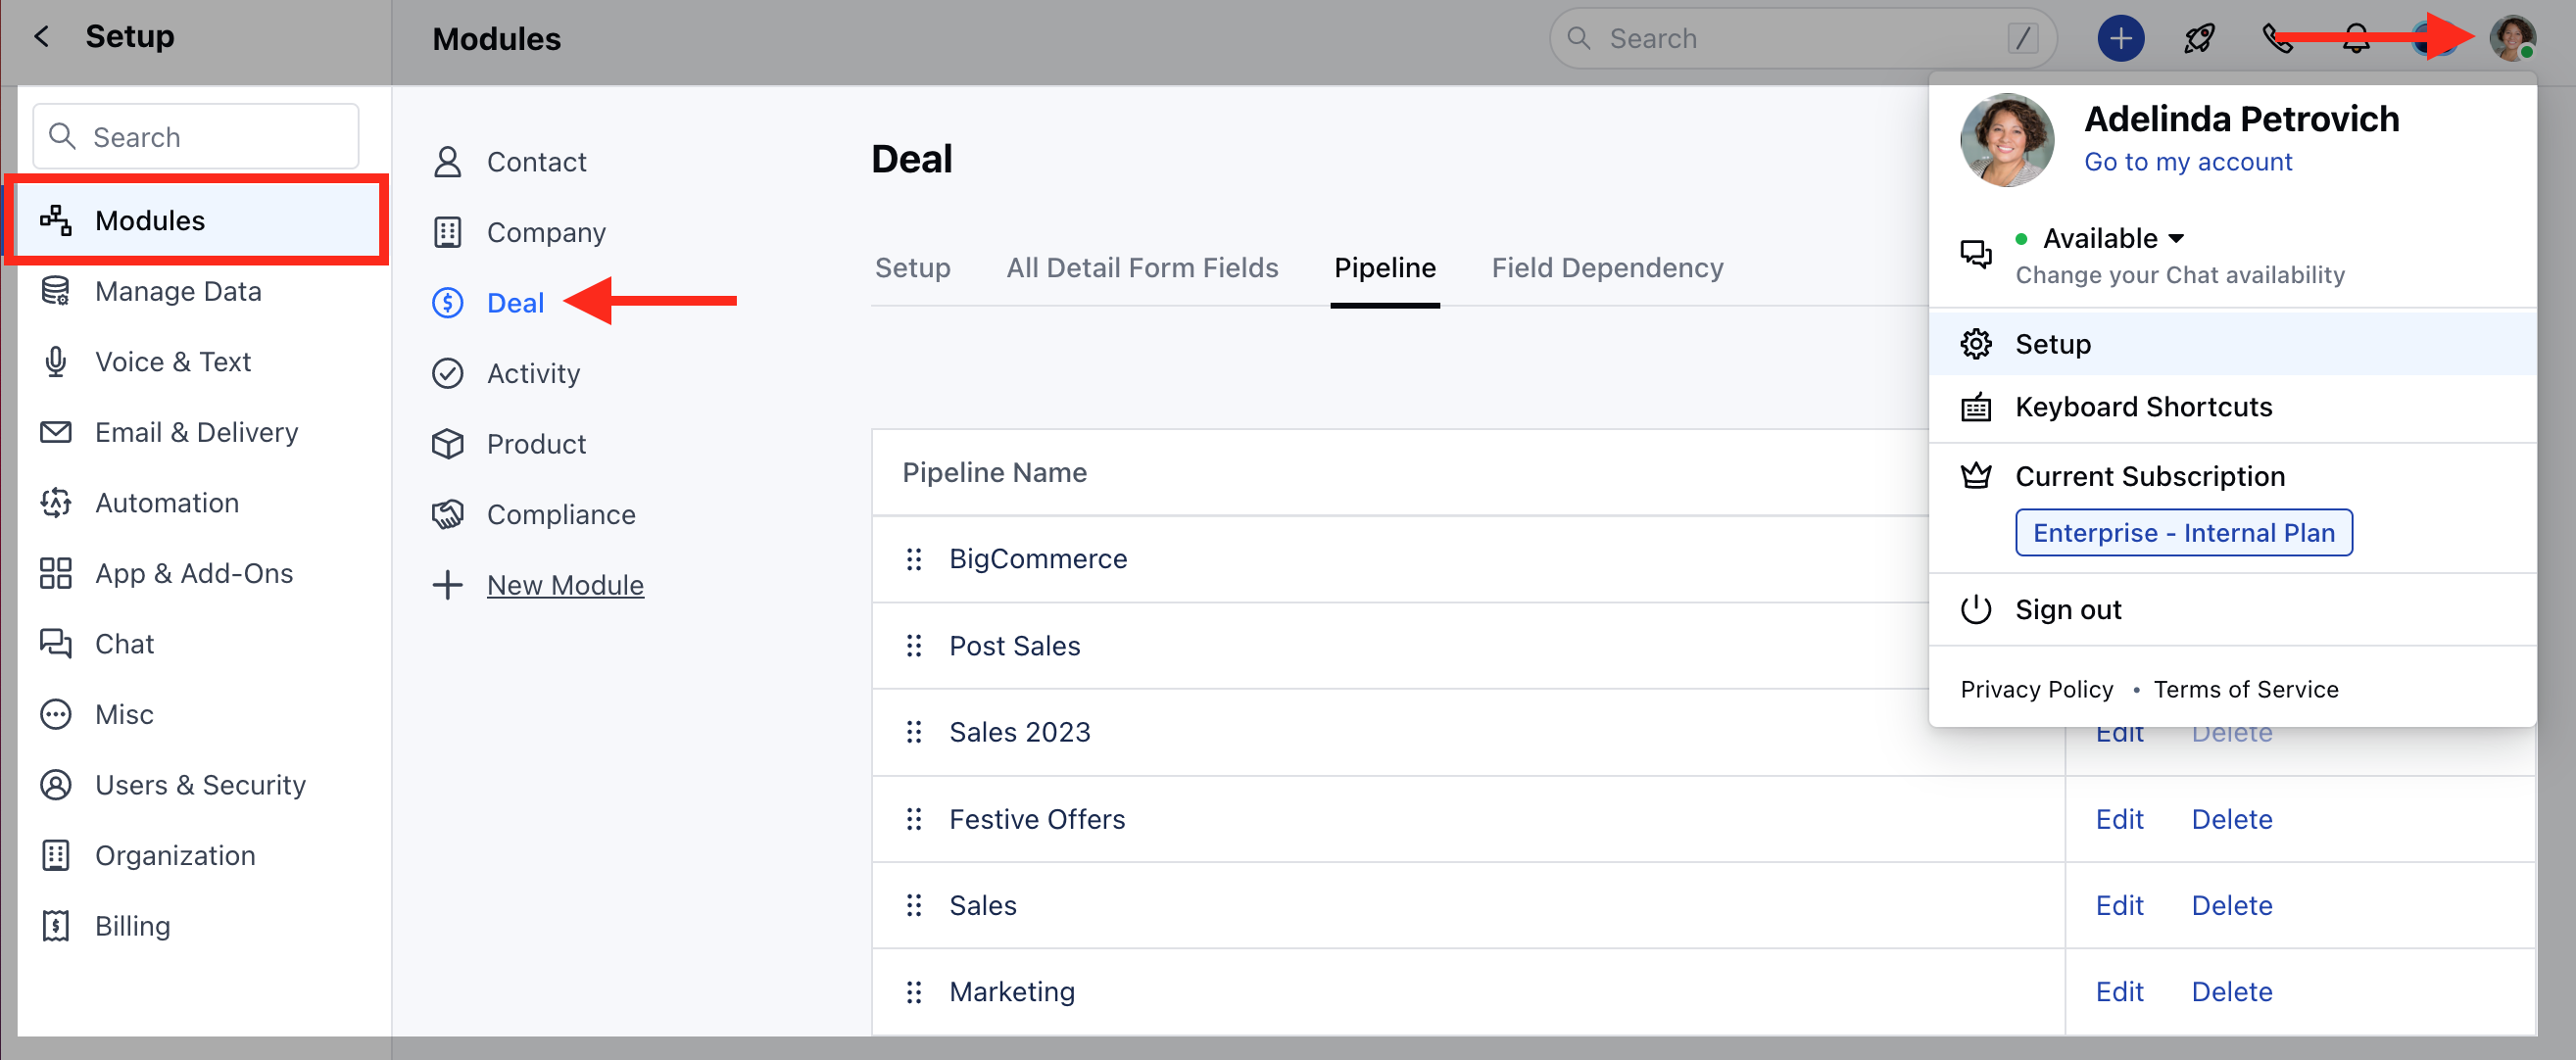Click drag handle beside Festive Offers
This screenshot has height=1060, width=2576.
pos(913,819)
